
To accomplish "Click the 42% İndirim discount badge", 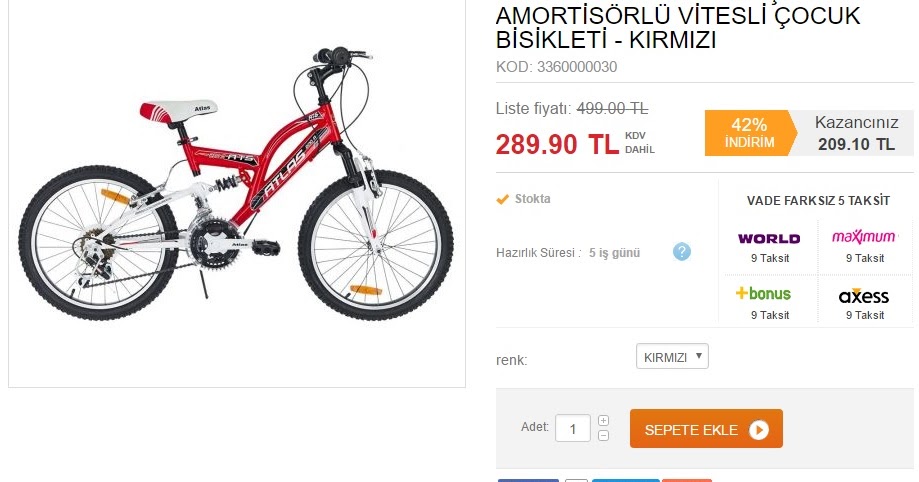I will click(750, 133).
